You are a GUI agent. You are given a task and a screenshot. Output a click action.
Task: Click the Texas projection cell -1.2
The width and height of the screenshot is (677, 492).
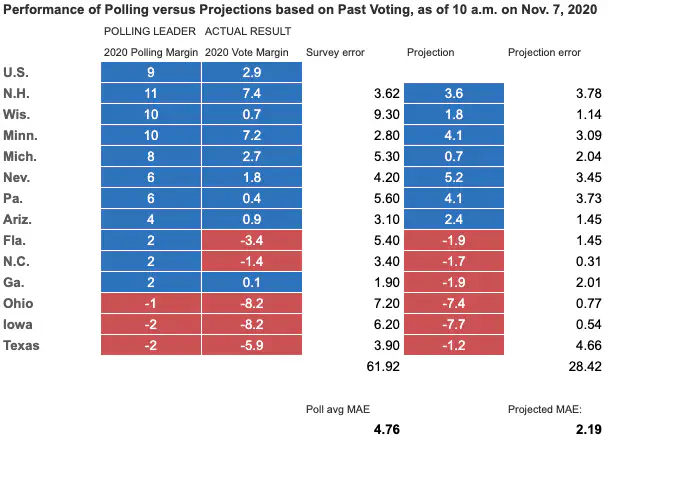pos(453,346)
